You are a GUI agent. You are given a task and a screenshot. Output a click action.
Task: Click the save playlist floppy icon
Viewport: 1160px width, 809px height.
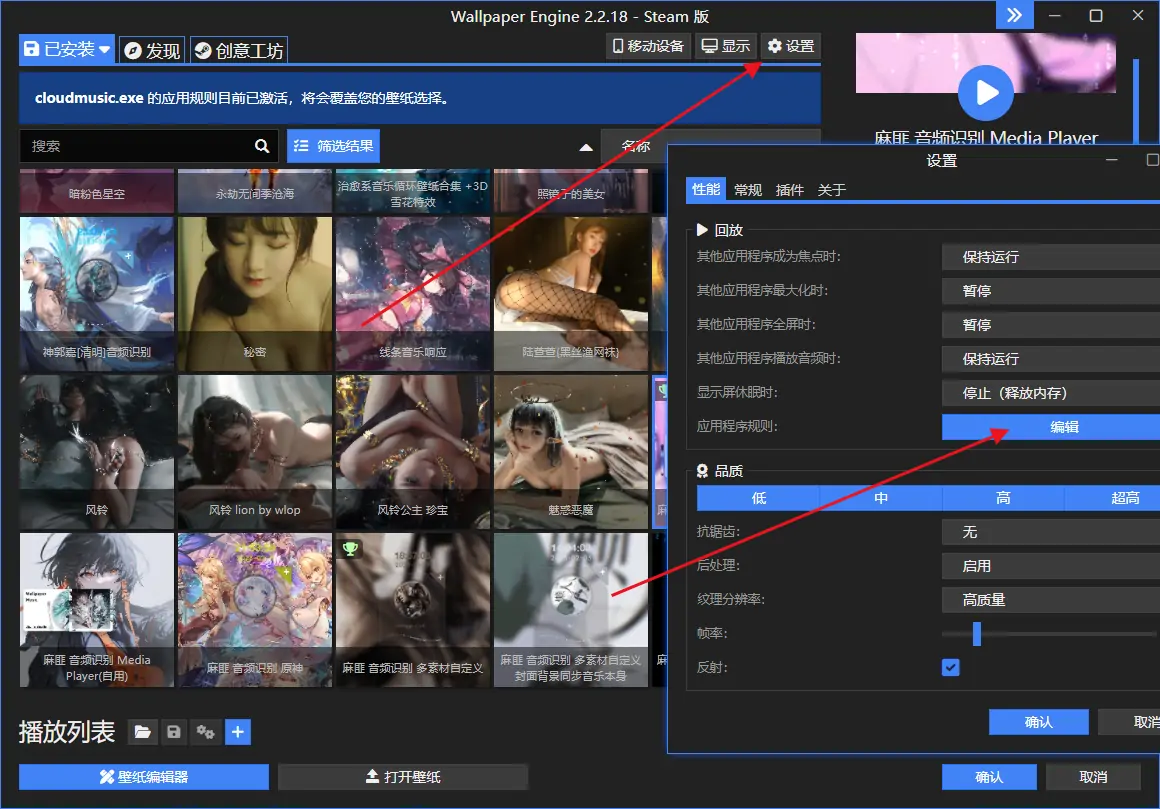174,733
